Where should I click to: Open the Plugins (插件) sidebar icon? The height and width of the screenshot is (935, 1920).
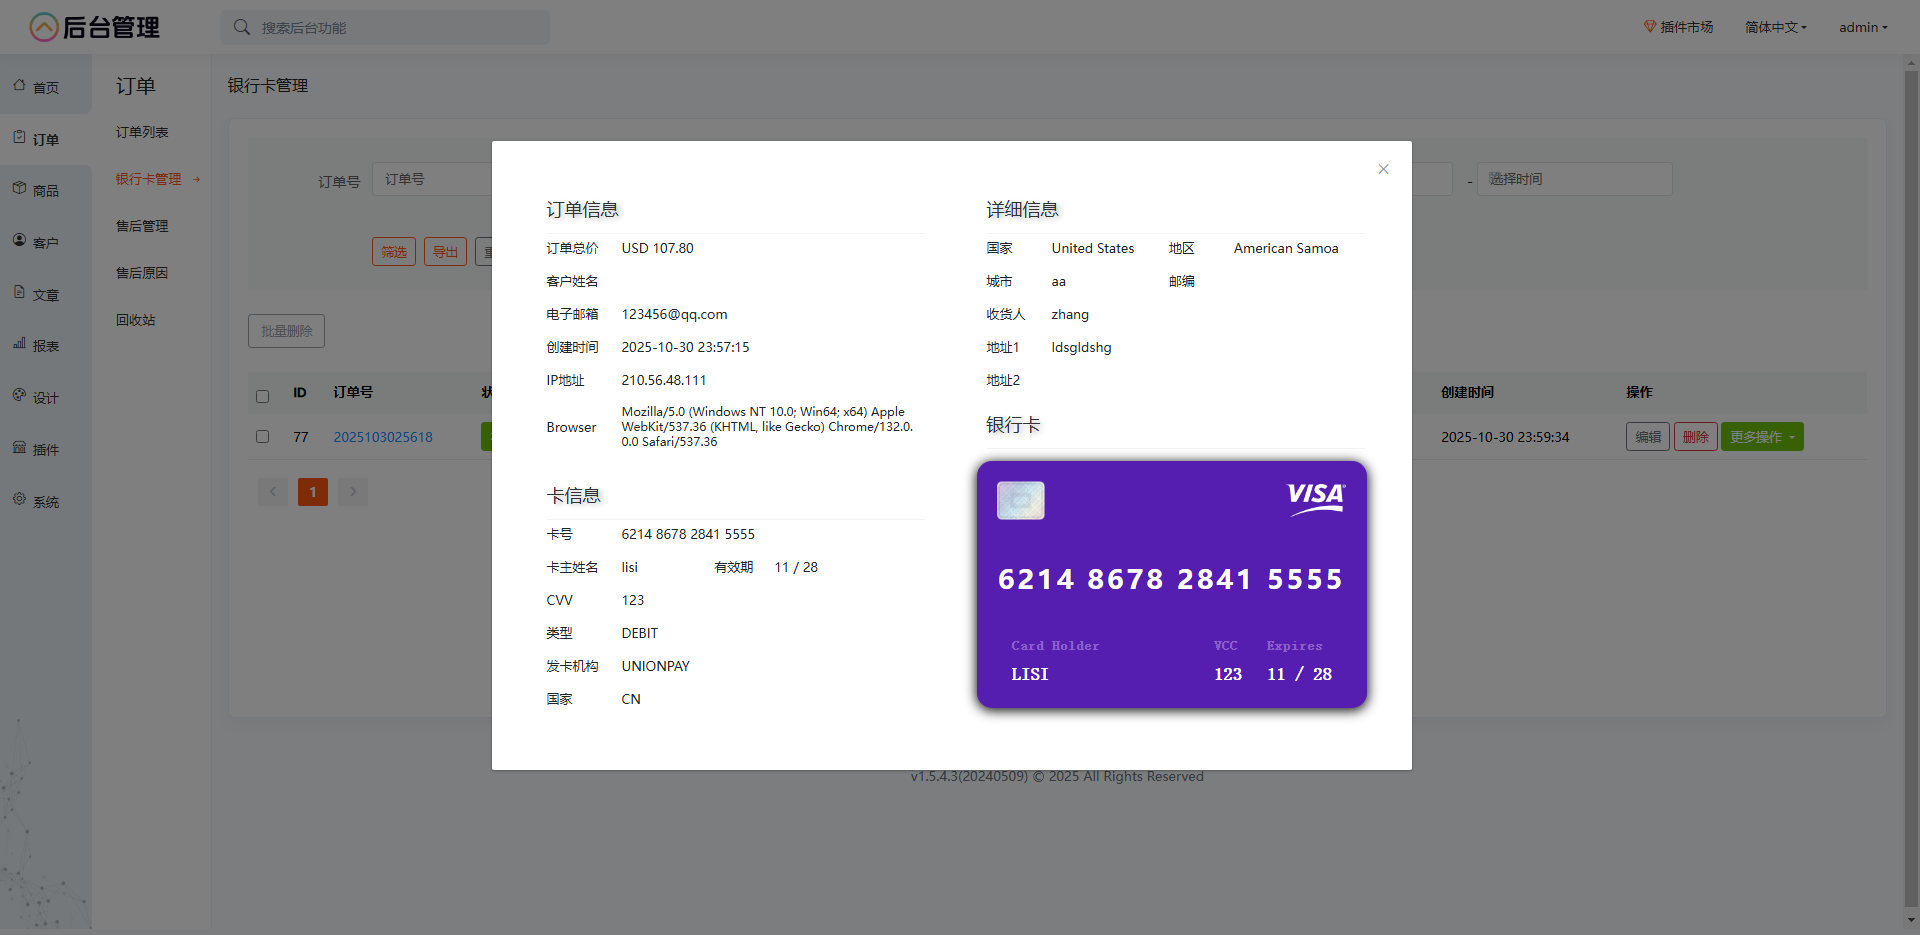tap(20, 448)
